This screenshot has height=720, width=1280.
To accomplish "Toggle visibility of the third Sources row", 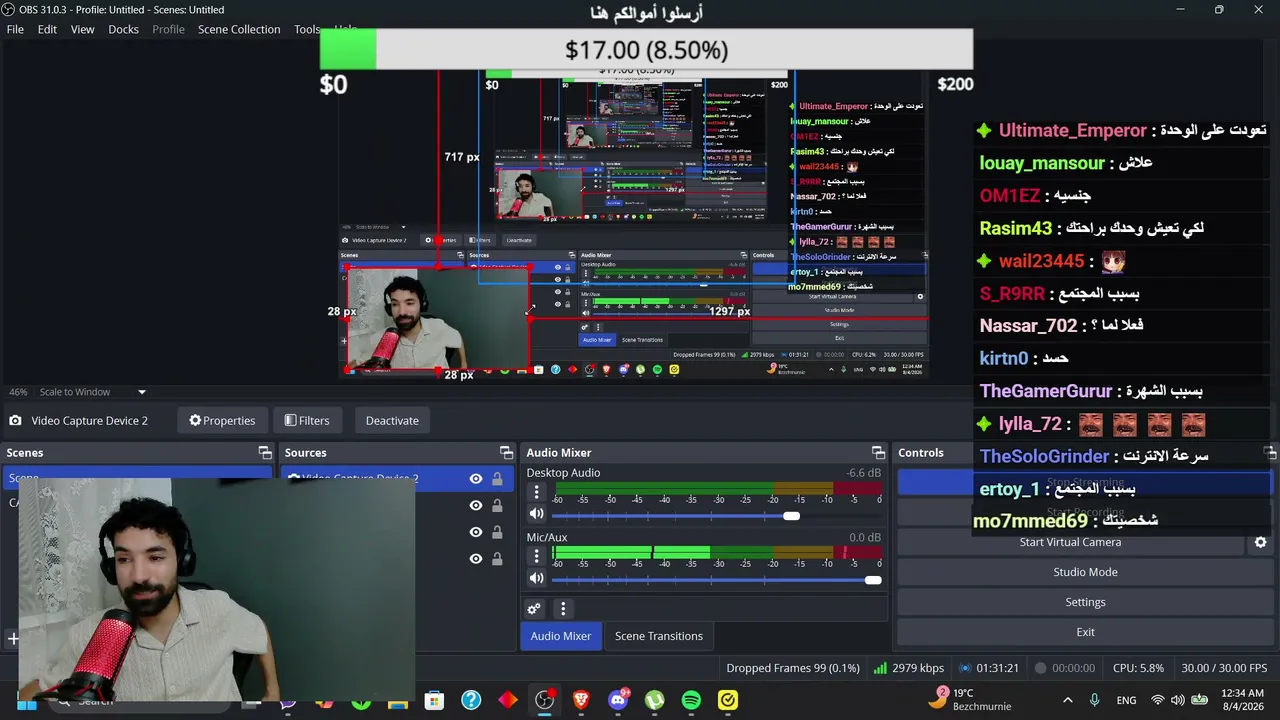I will (476, 532).
